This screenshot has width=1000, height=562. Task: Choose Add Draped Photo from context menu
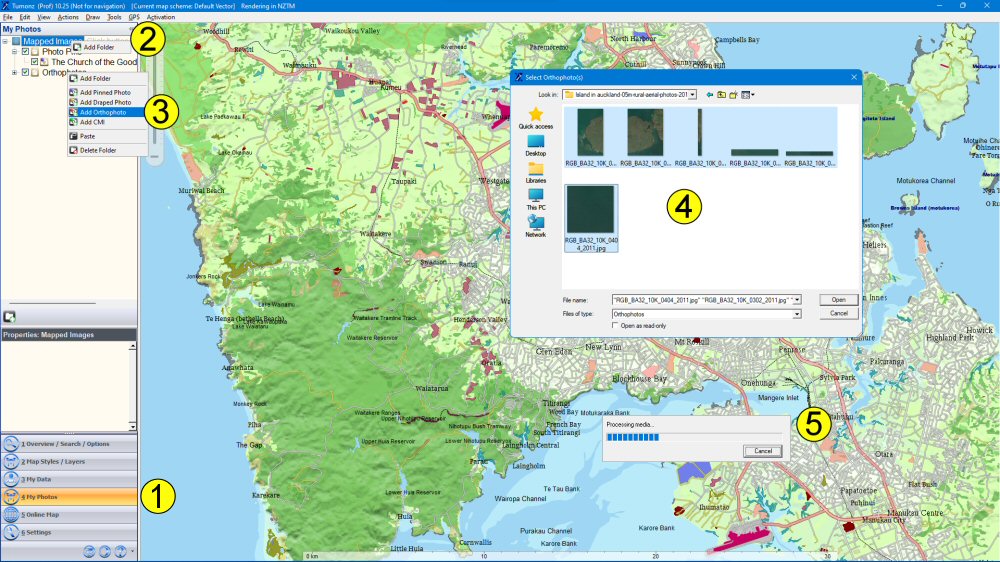(x=107, y=102)
